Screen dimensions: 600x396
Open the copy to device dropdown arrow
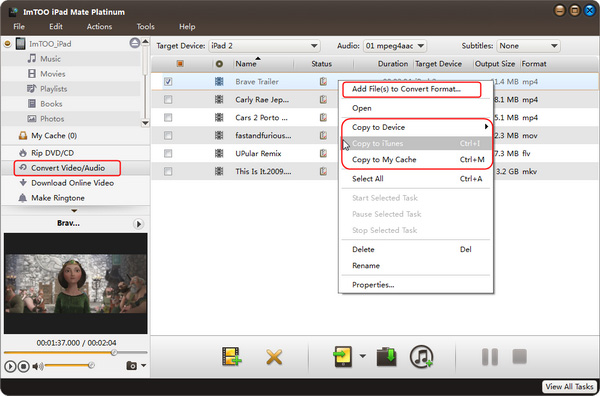[362, 356]
